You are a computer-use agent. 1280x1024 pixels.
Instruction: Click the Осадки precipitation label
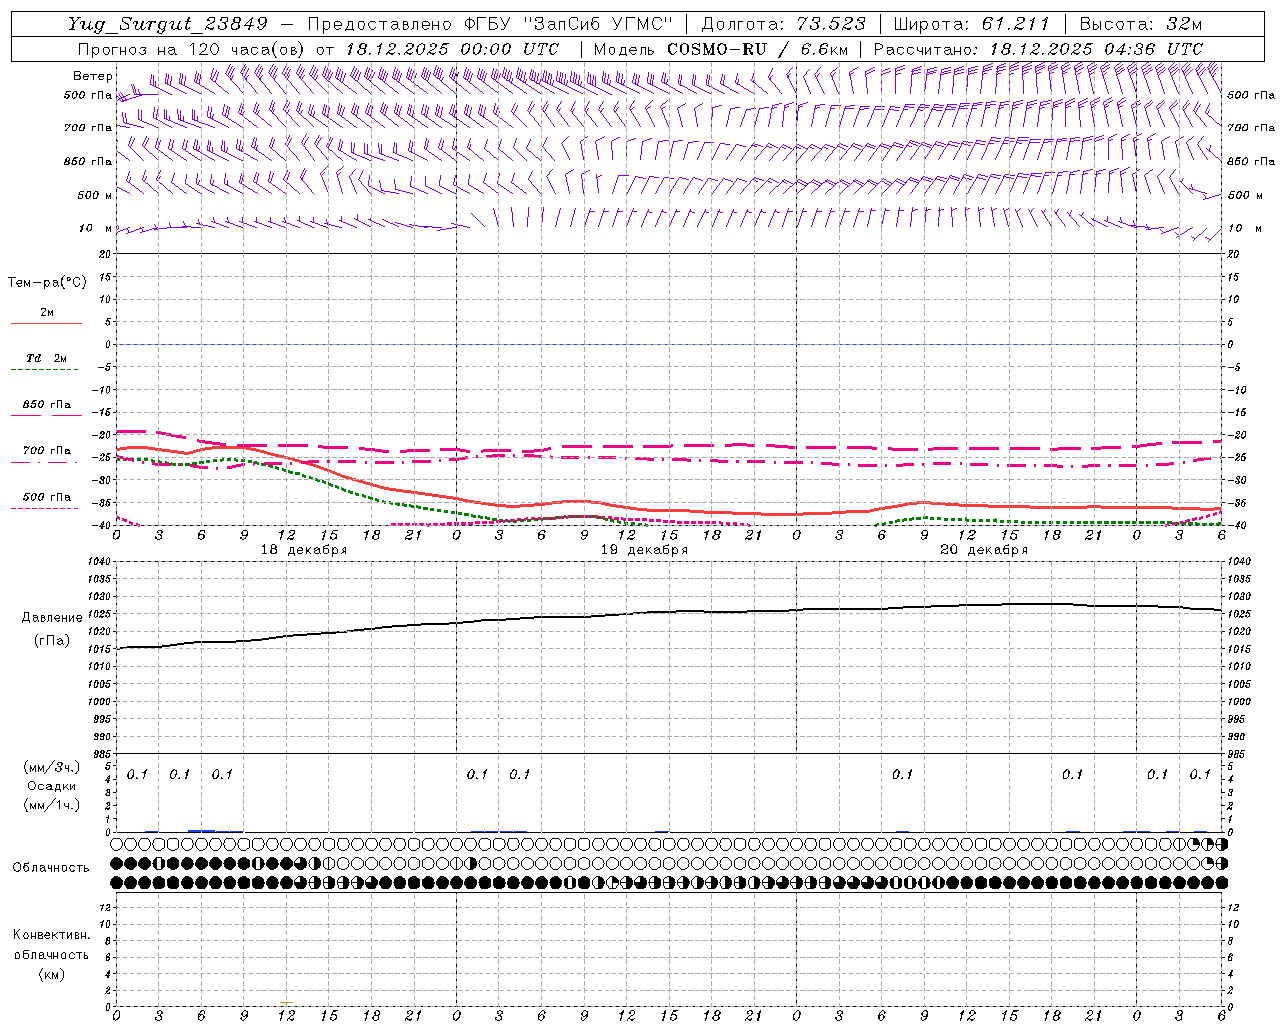pyautogui.click(x=52, y=786)
